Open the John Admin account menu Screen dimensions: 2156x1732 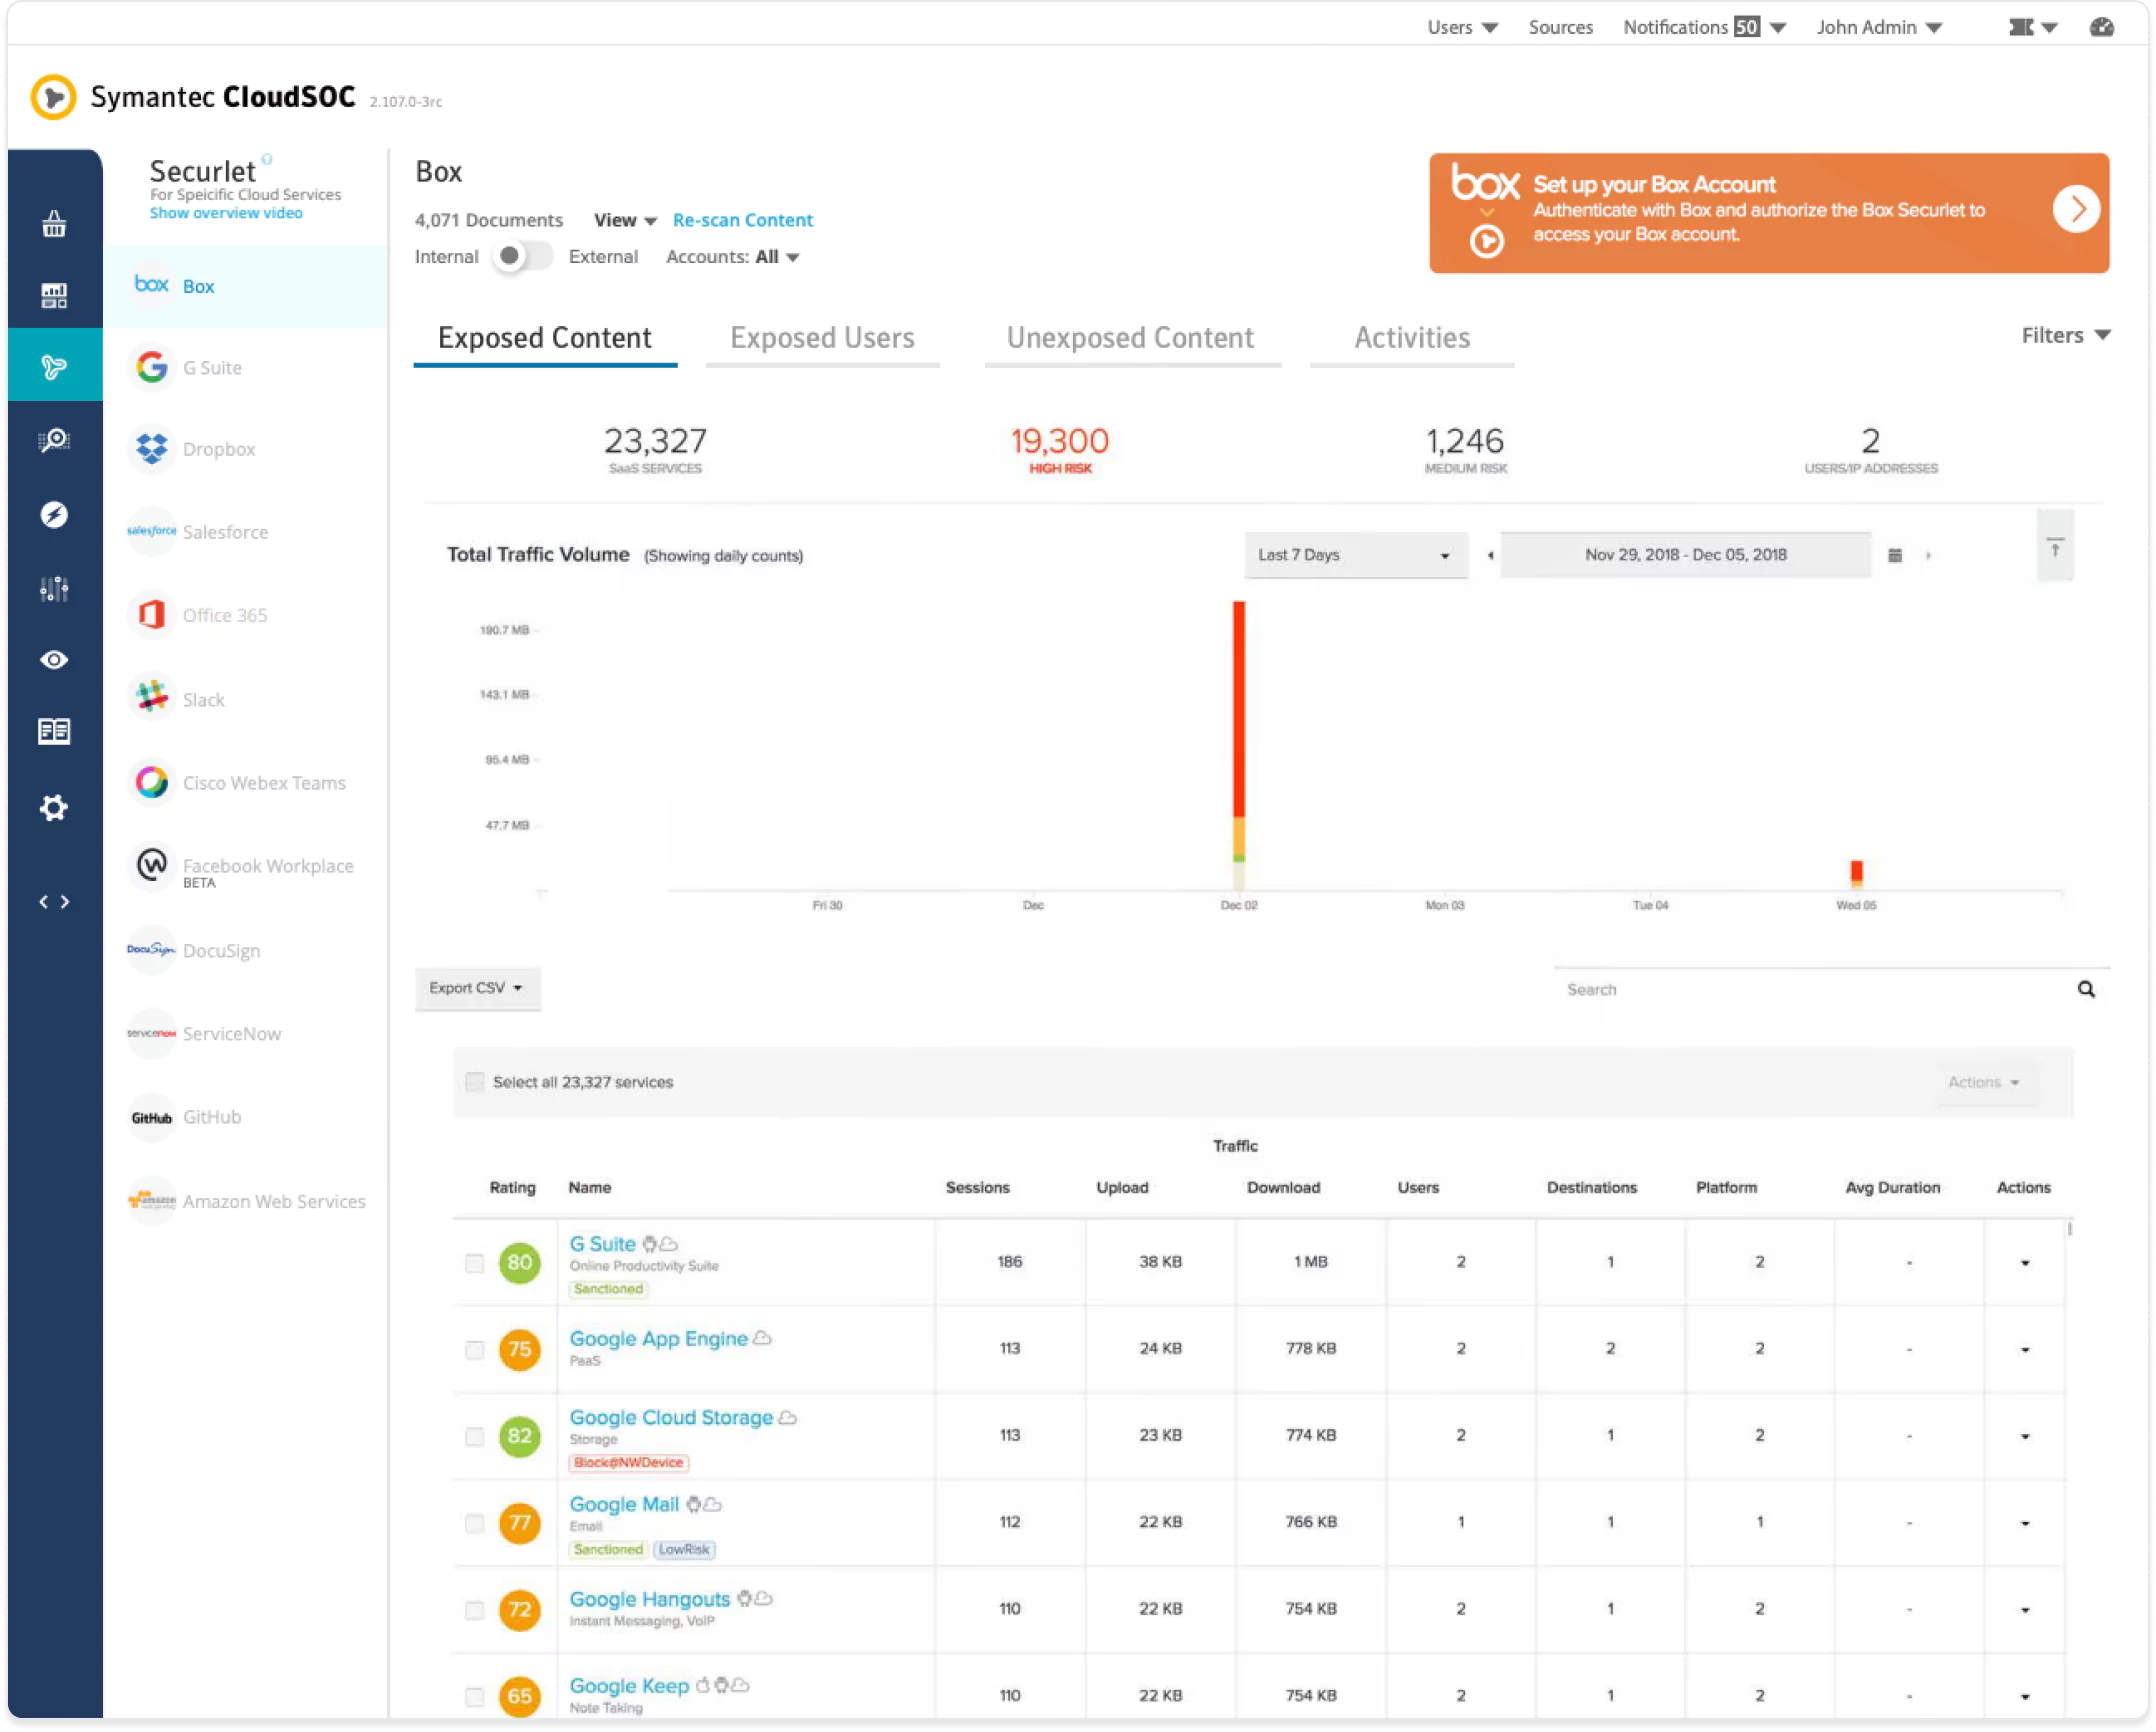point(1880,28)
